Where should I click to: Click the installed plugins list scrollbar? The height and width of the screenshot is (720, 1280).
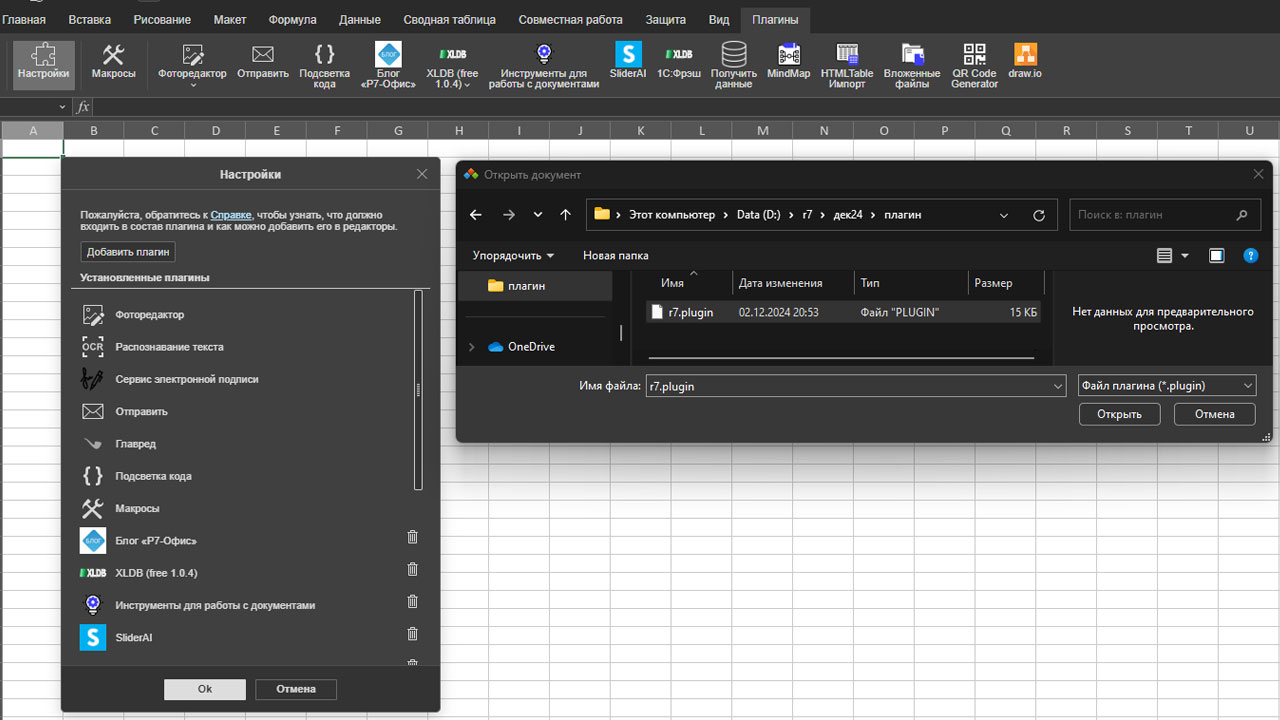click(x=418, y=390)
